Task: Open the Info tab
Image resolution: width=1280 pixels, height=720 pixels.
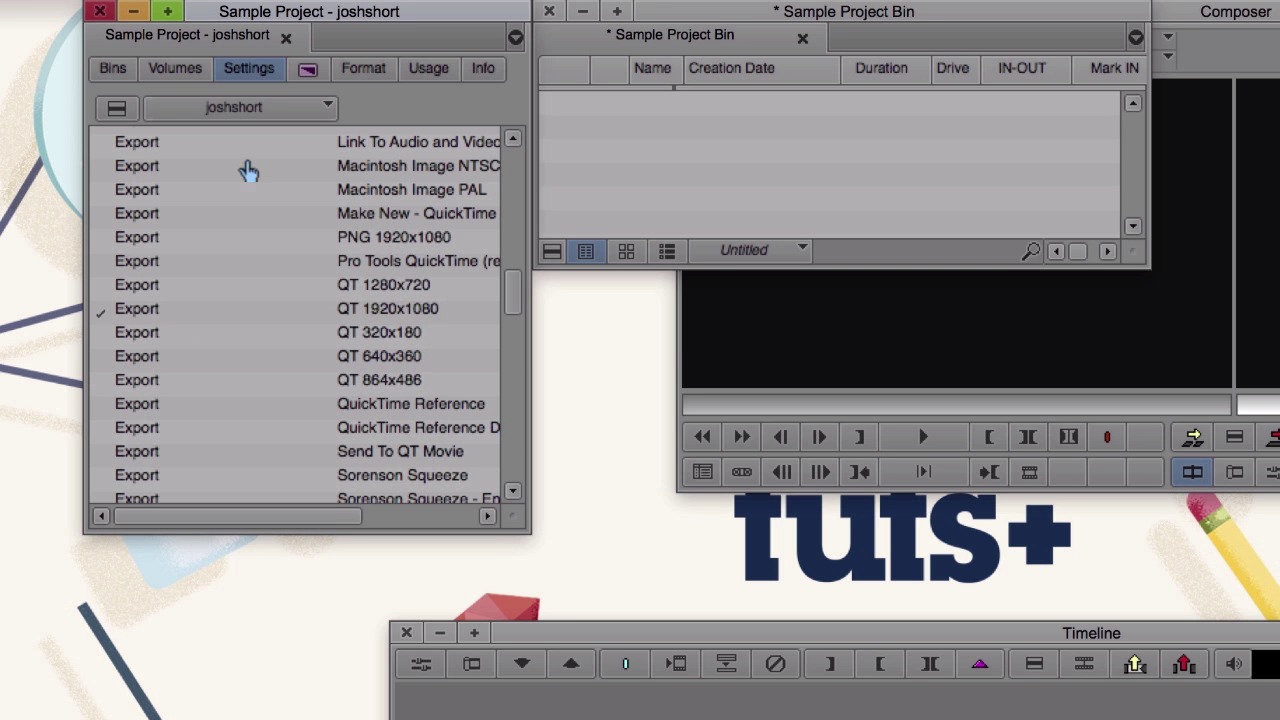Action: coord(483,68)
